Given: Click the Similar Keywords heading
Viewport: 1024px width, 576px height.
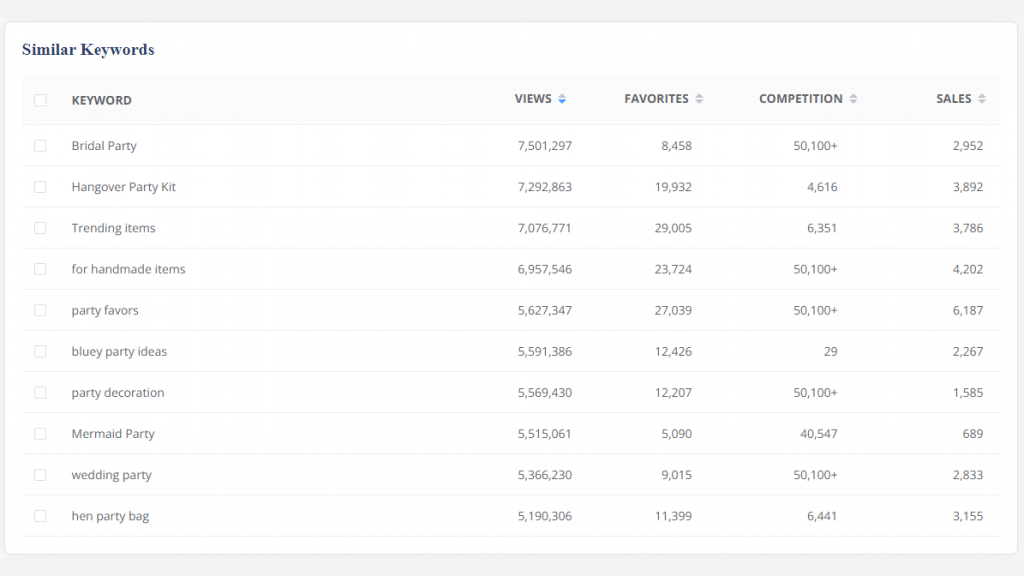Looking at the screenshot, I should coord(88,50).
